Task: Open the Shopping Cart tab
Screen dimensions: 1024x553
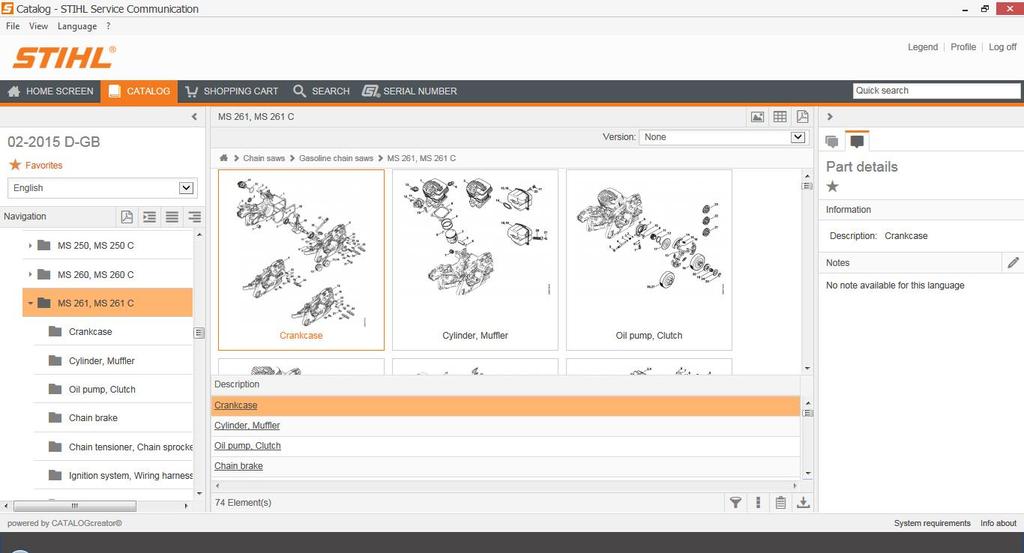Action: 232,91
